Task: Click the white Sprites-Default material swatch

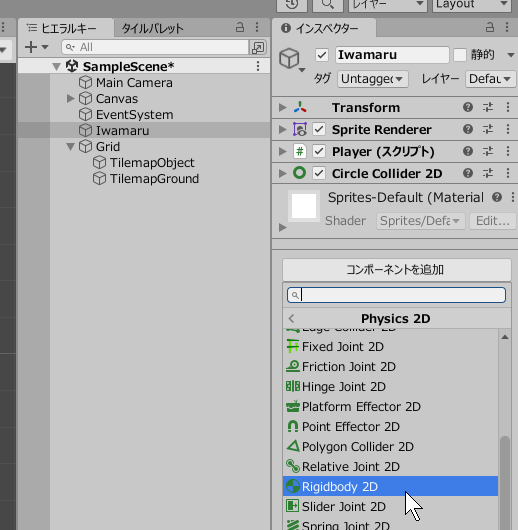Action: pos(304,206)
